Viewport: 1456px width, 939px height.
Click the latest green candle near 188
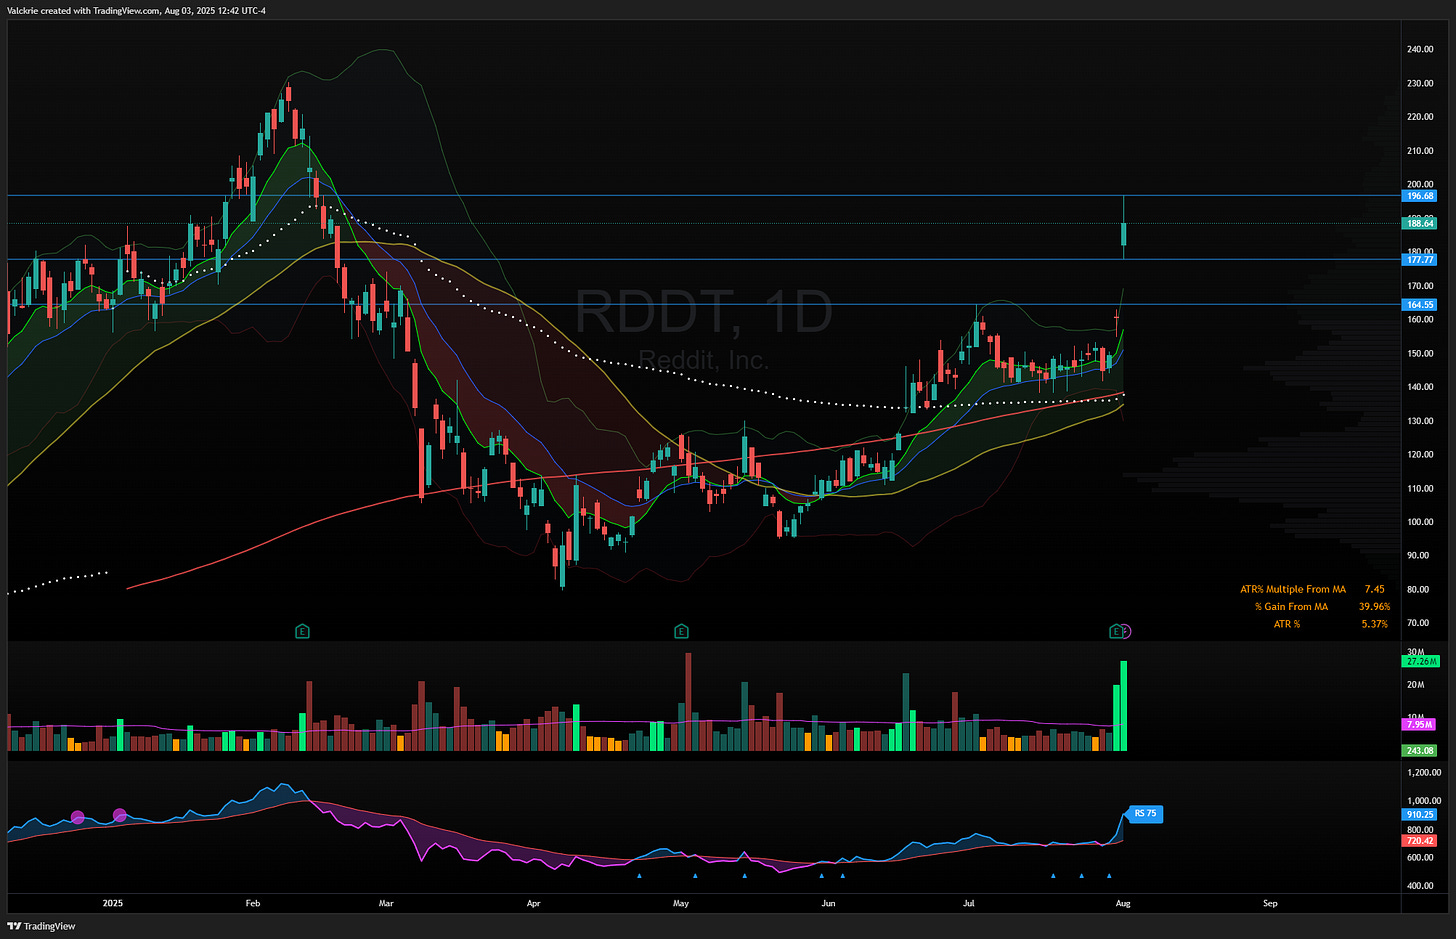1124,234
